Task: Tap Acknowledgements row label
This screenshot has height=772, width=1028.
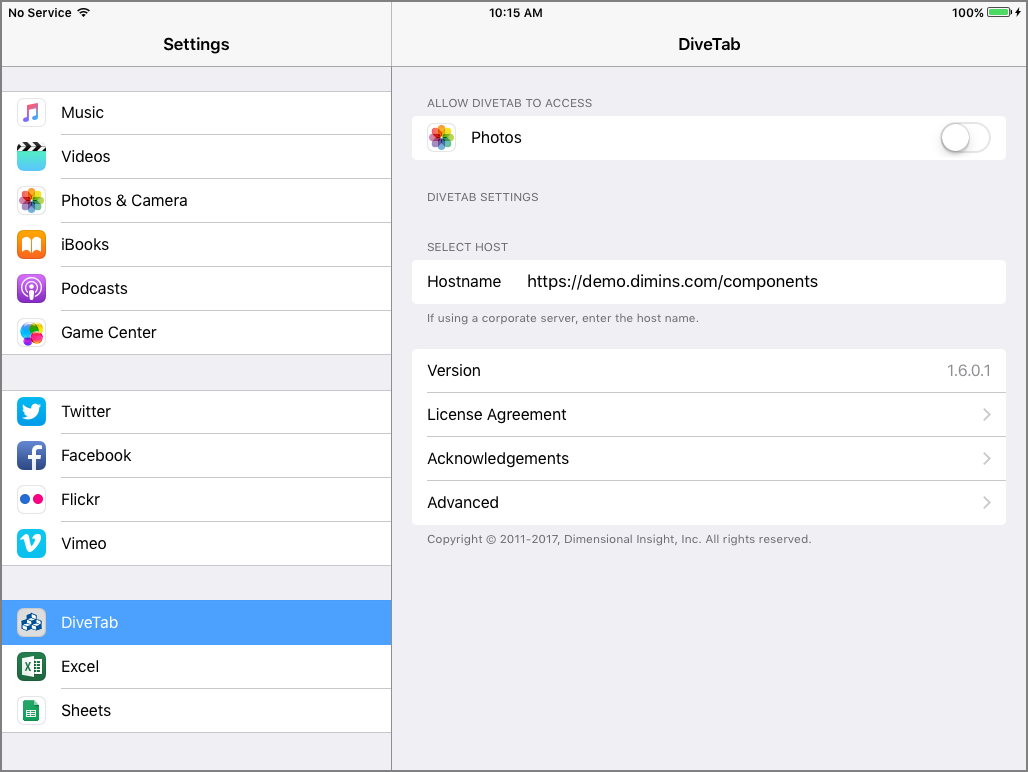Action: (x=498, y=458)
